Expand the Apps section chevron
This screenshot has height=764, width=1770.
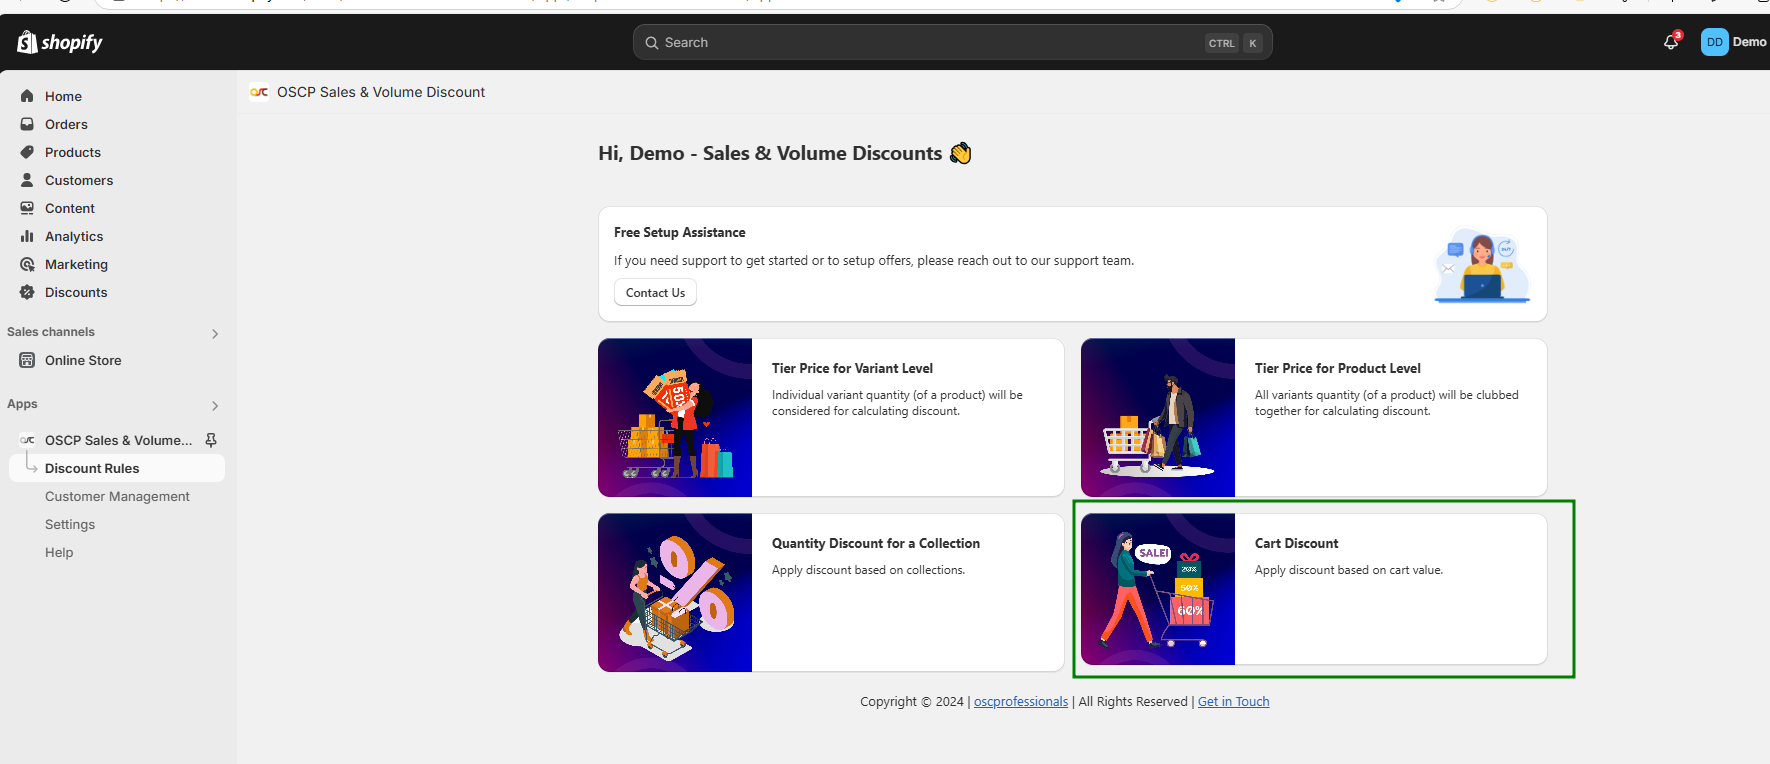click(x=214, y=405)
